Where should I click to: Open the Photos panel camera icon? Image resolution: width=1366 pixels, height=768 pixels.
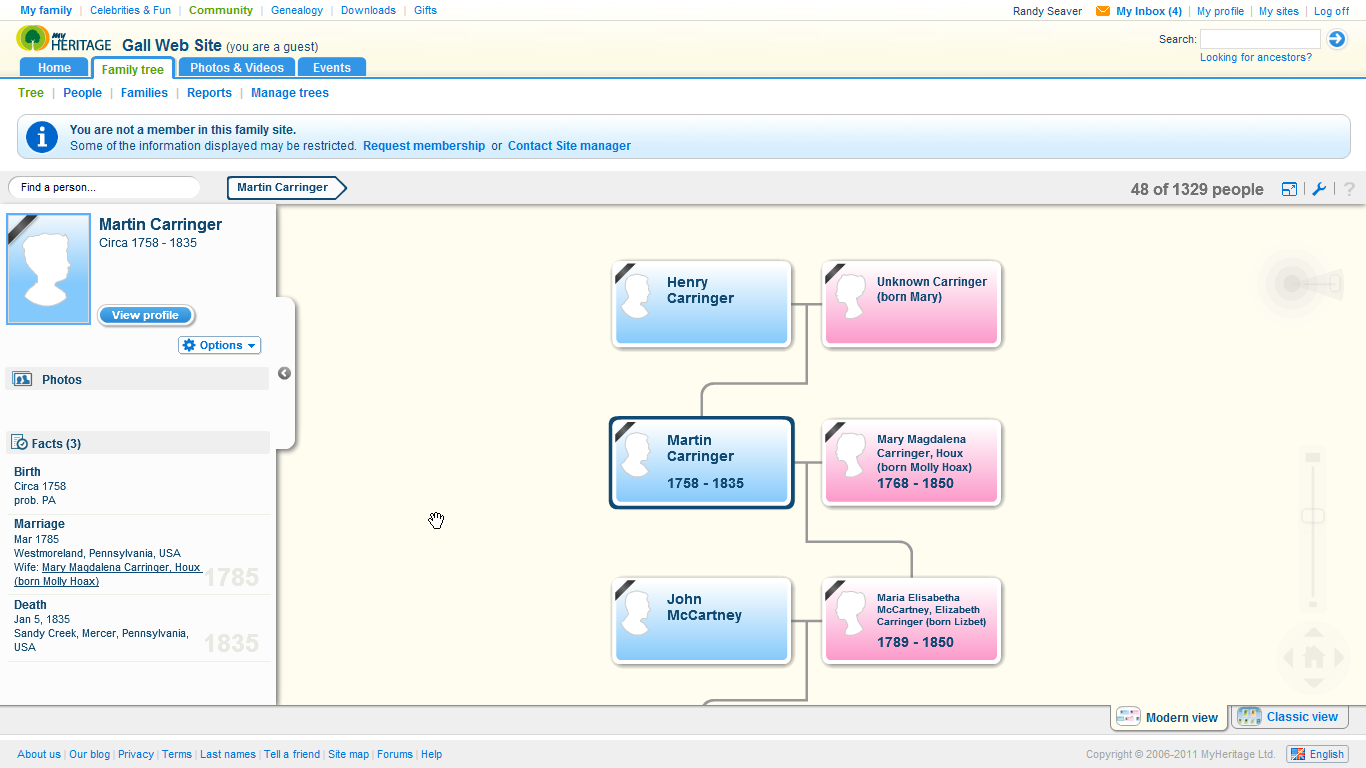coord(22,379)
